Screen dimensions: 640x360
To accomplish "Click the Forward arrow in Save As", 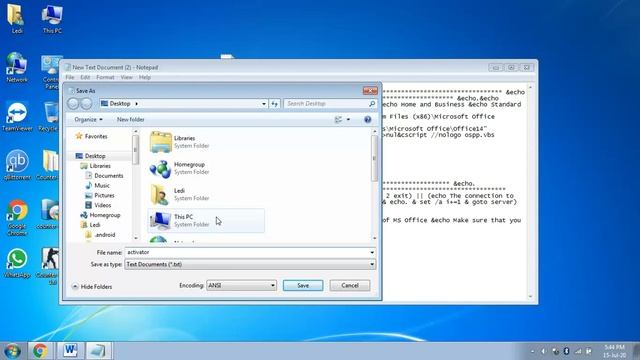I will pyautogui.click(x=86, y=104).
